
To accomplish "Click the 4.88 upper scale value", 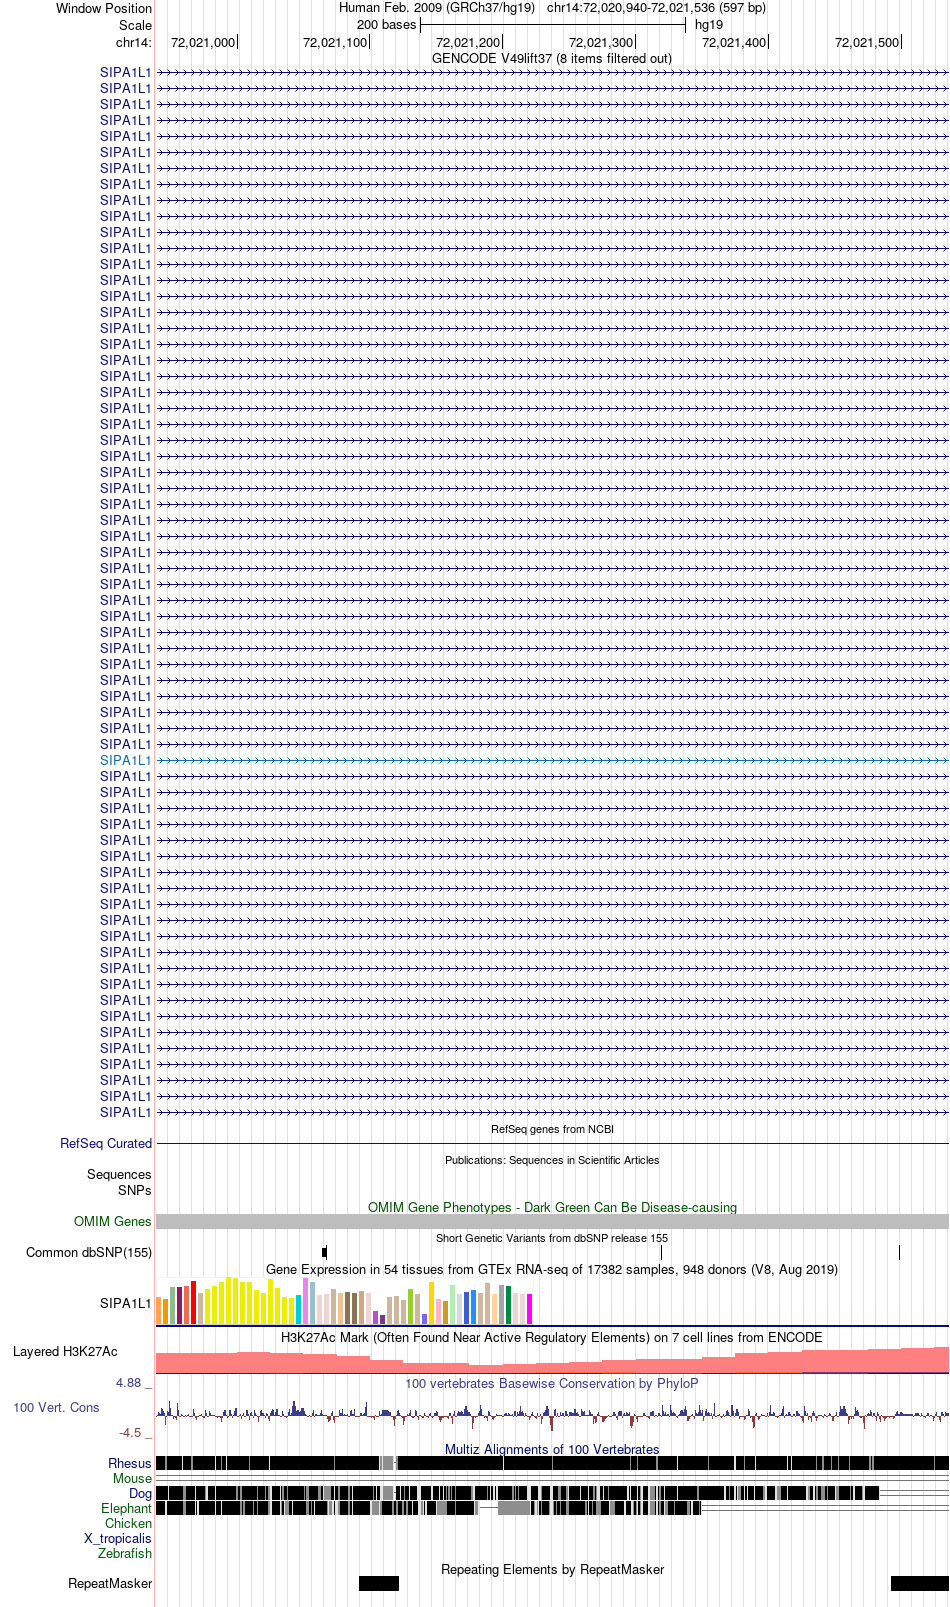I will click(129, 1382).
